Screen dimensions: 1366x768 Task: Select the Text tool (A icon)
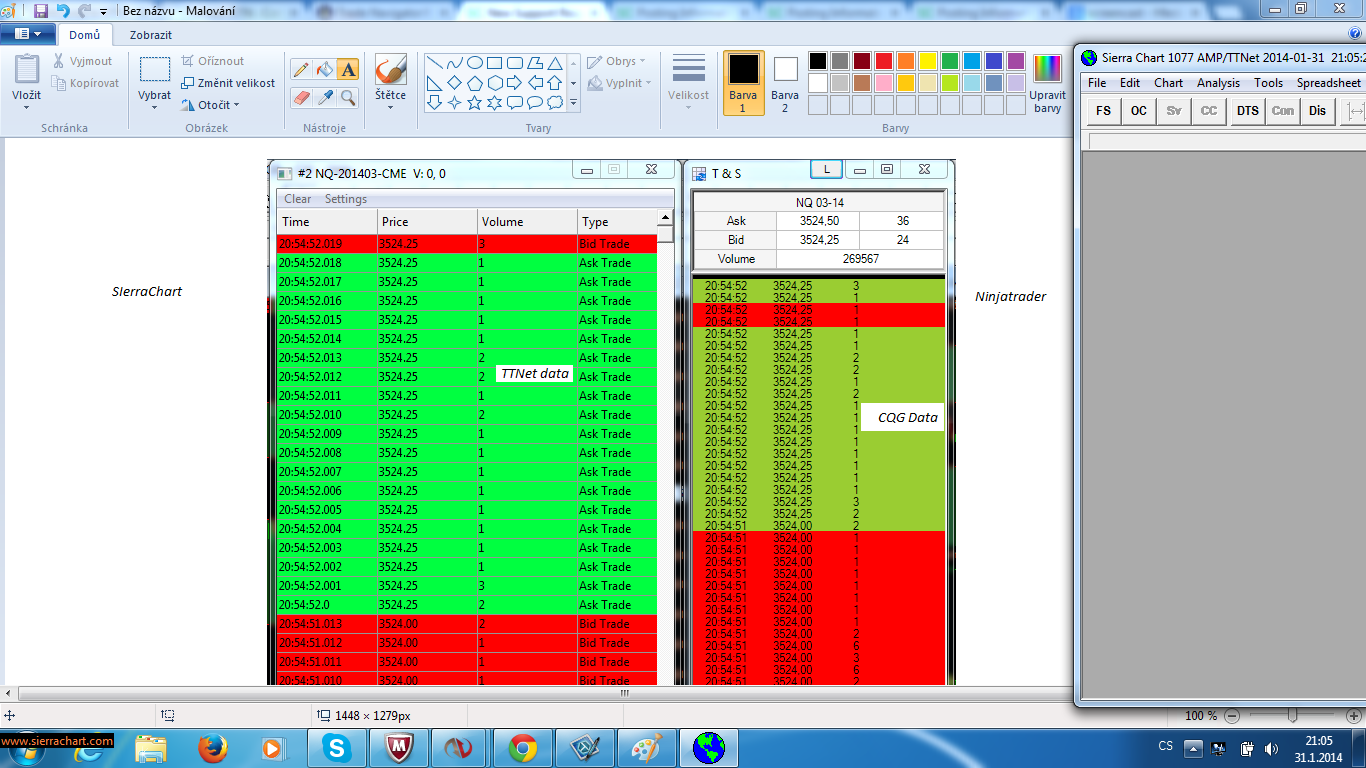pyautogui.click(x=348, y=69)
